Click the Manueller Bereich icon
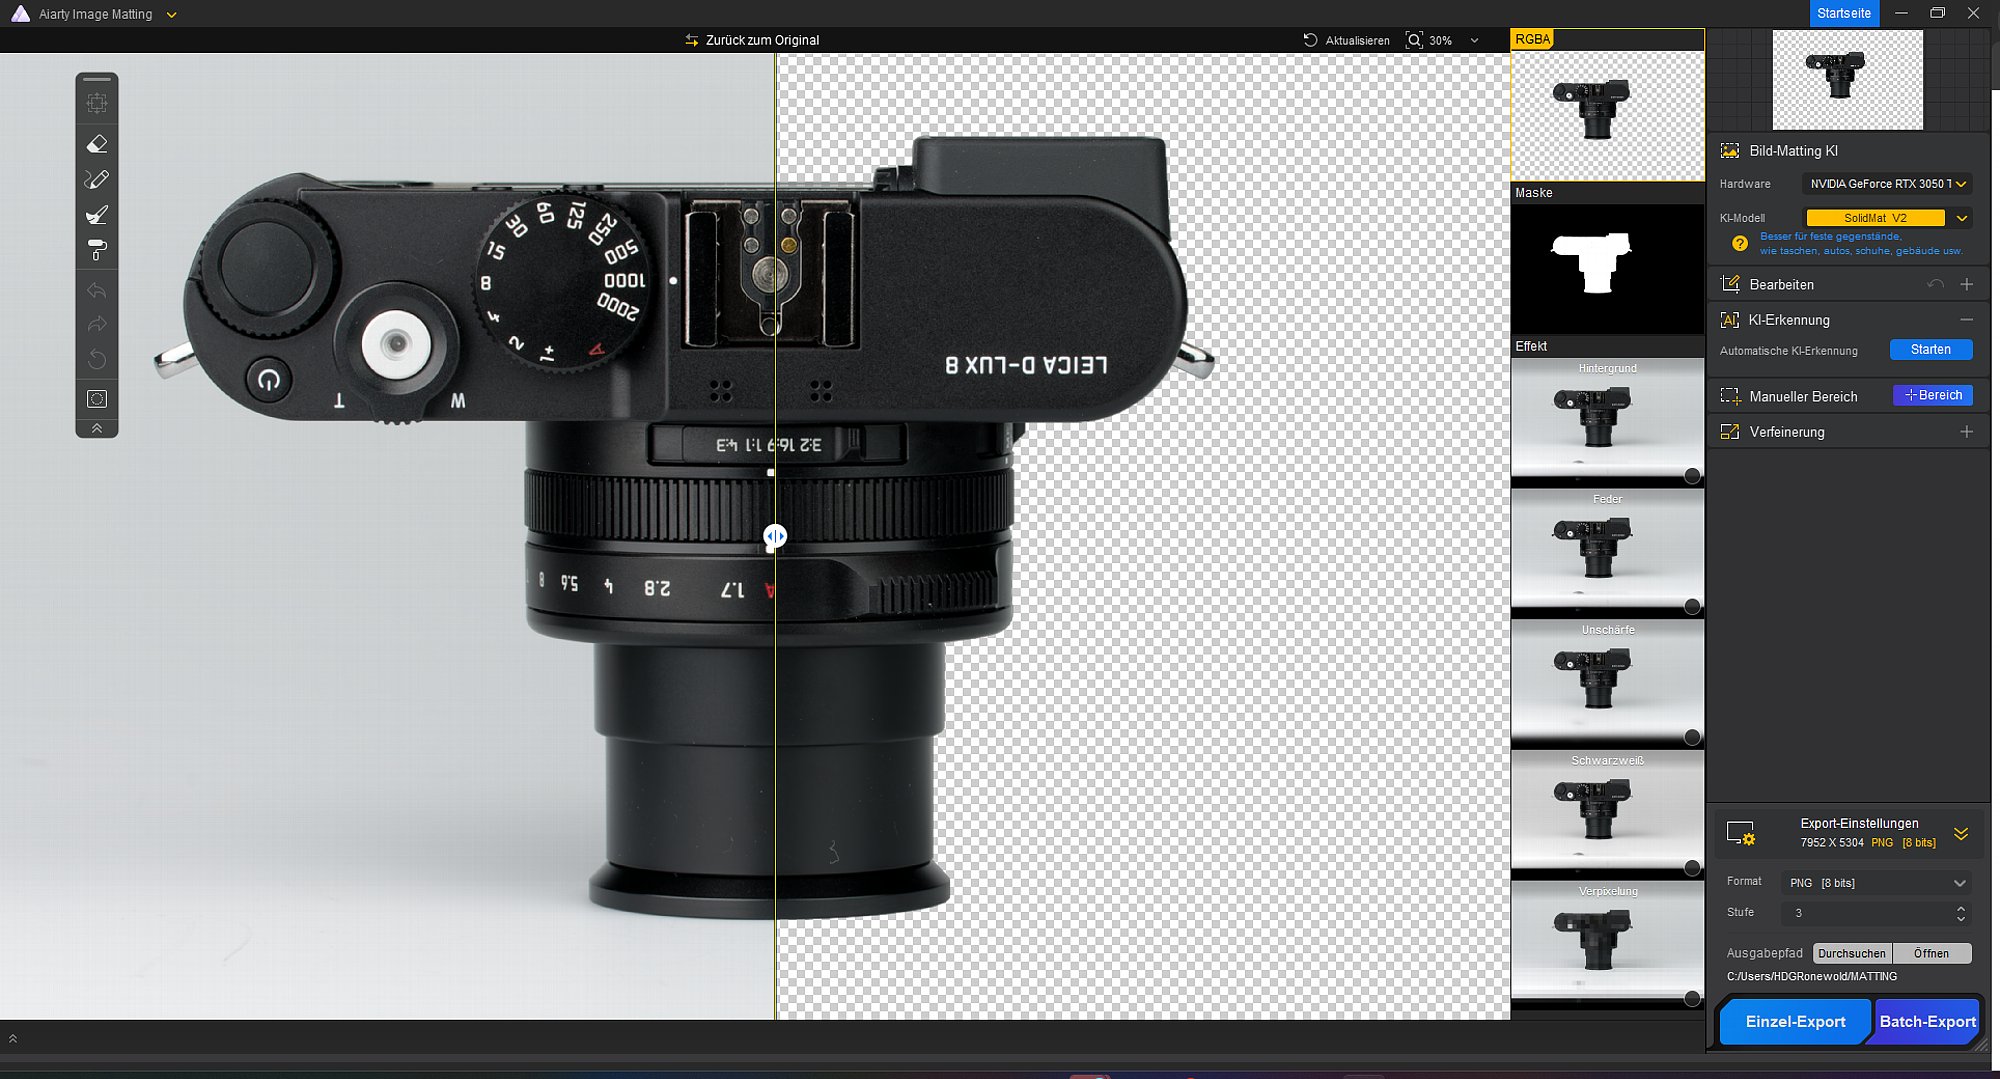Screen dimensions: 2000x1079 [x=1729, y=396]
